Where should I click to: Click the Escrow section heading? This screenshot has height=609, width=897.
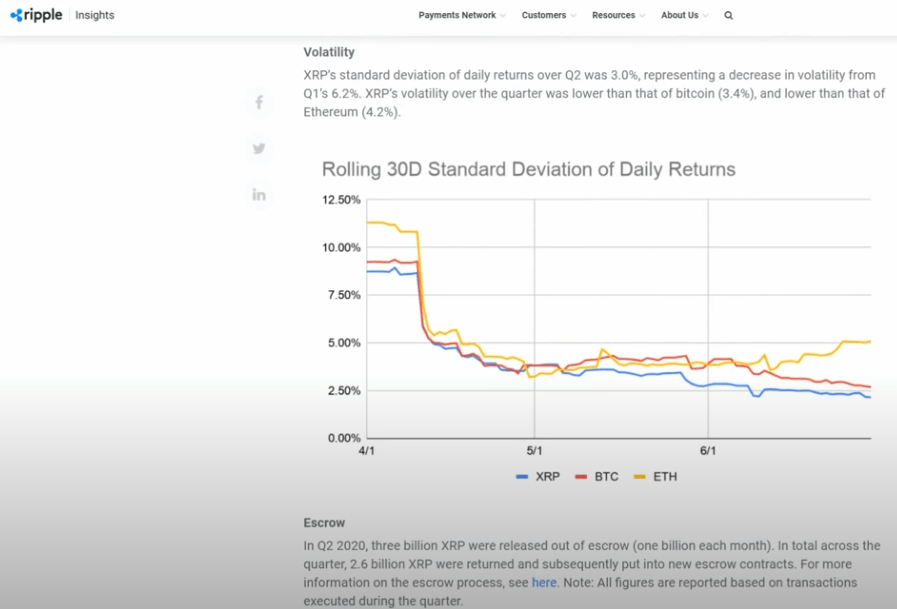[x=323, y=522]
